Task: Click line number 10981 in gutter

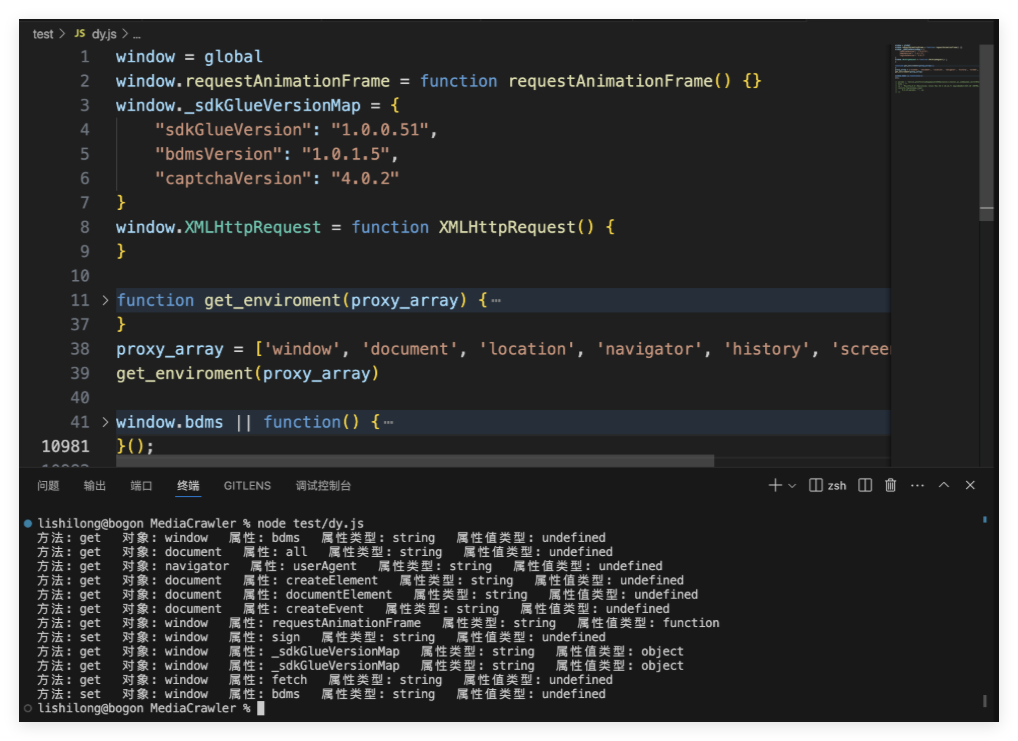Action: [66, 446]
